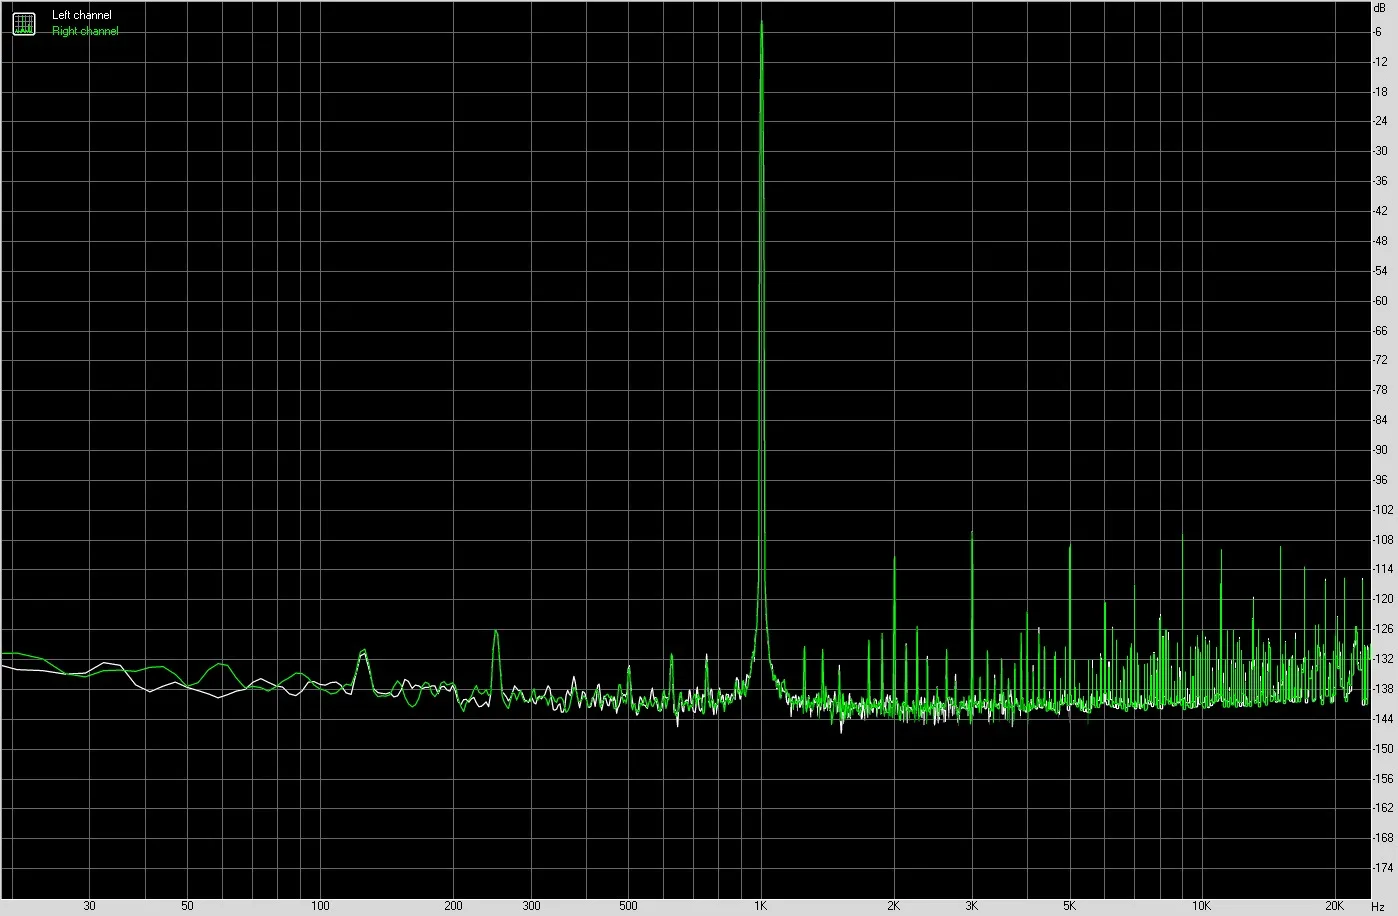Viewport: 1398px width, 916px height.
Task: Click the "-78" dB axis value
Action: (1380, 390)
